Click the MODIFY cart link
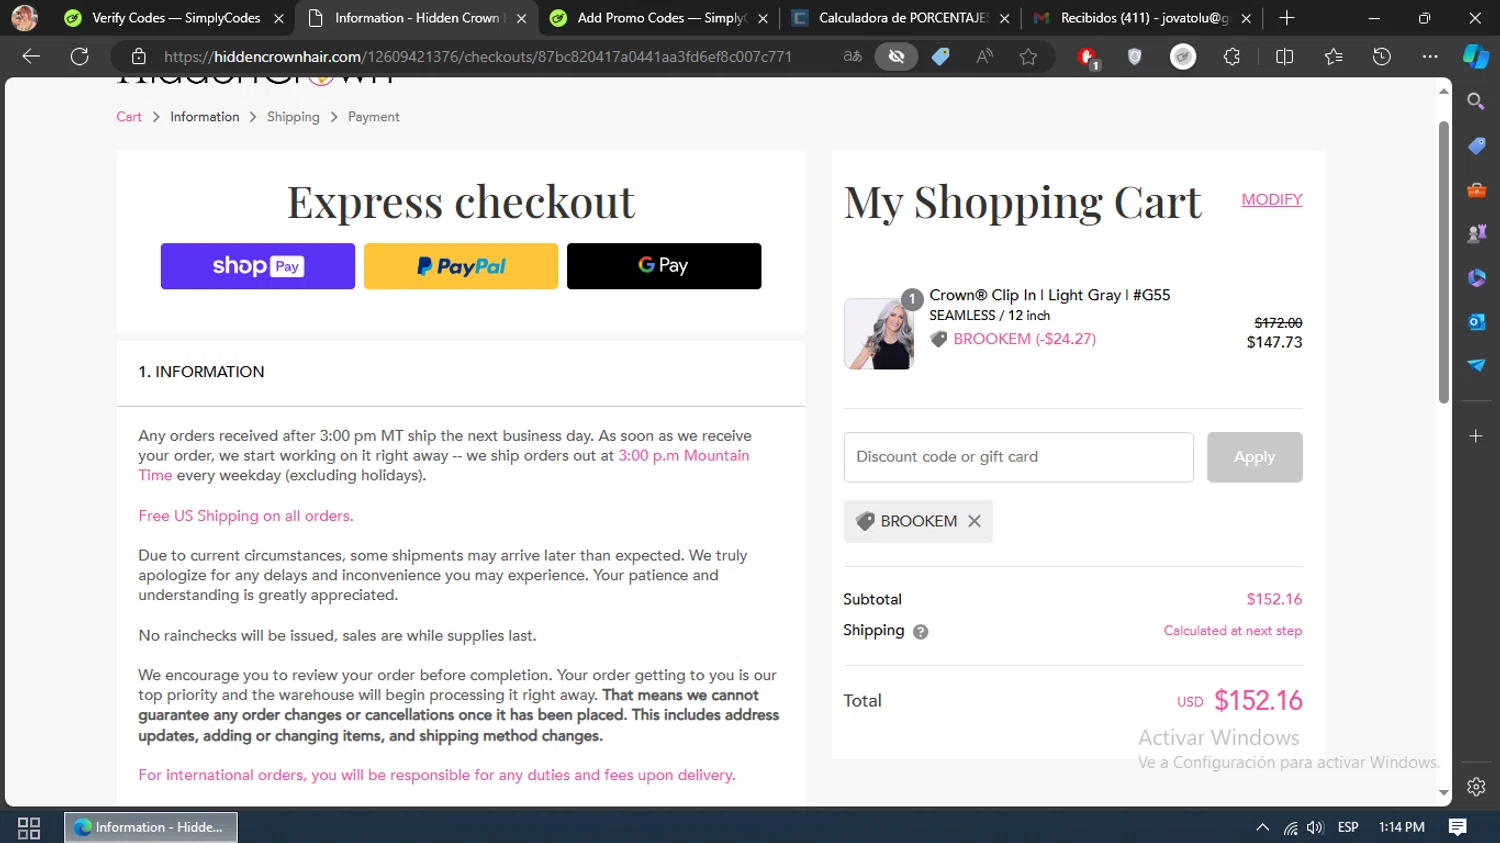The height and width of the screenshot is (843, 1500). (x=1272, y=199)
